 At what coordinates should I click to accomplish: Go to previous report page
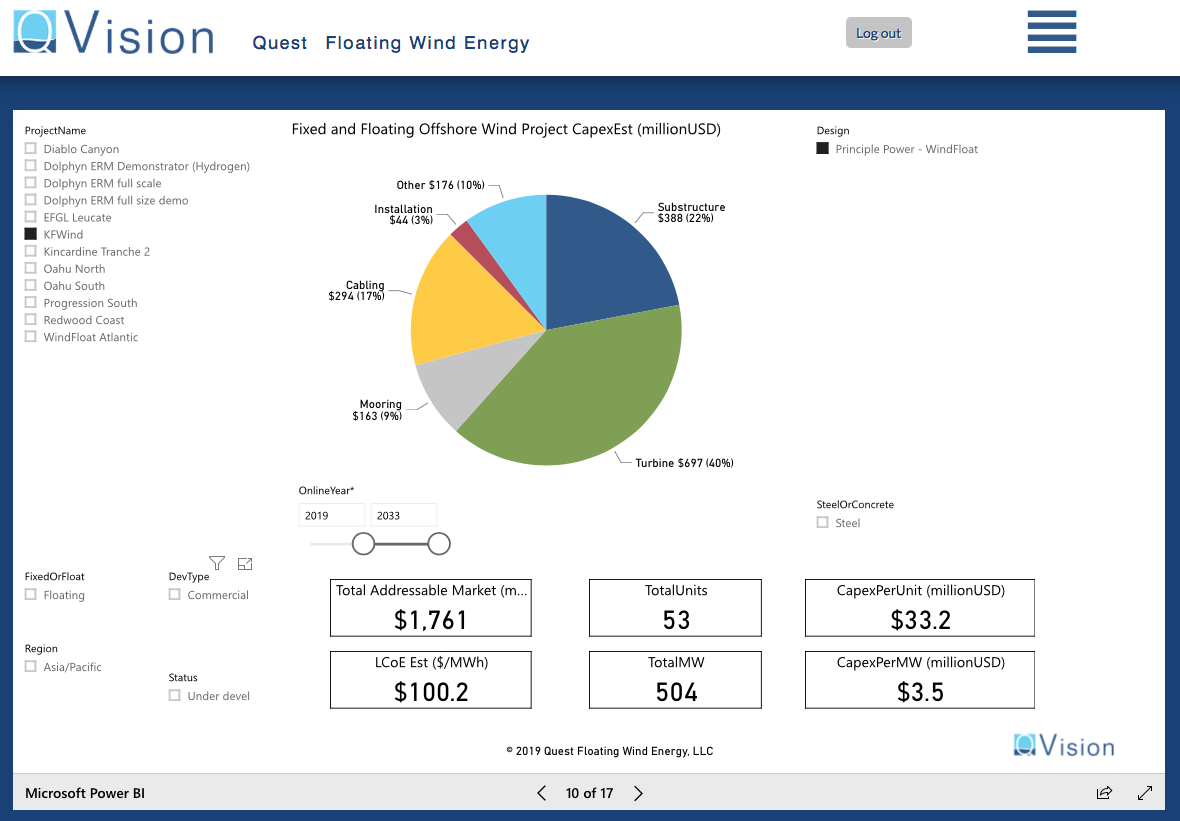[x=541, y=793]
